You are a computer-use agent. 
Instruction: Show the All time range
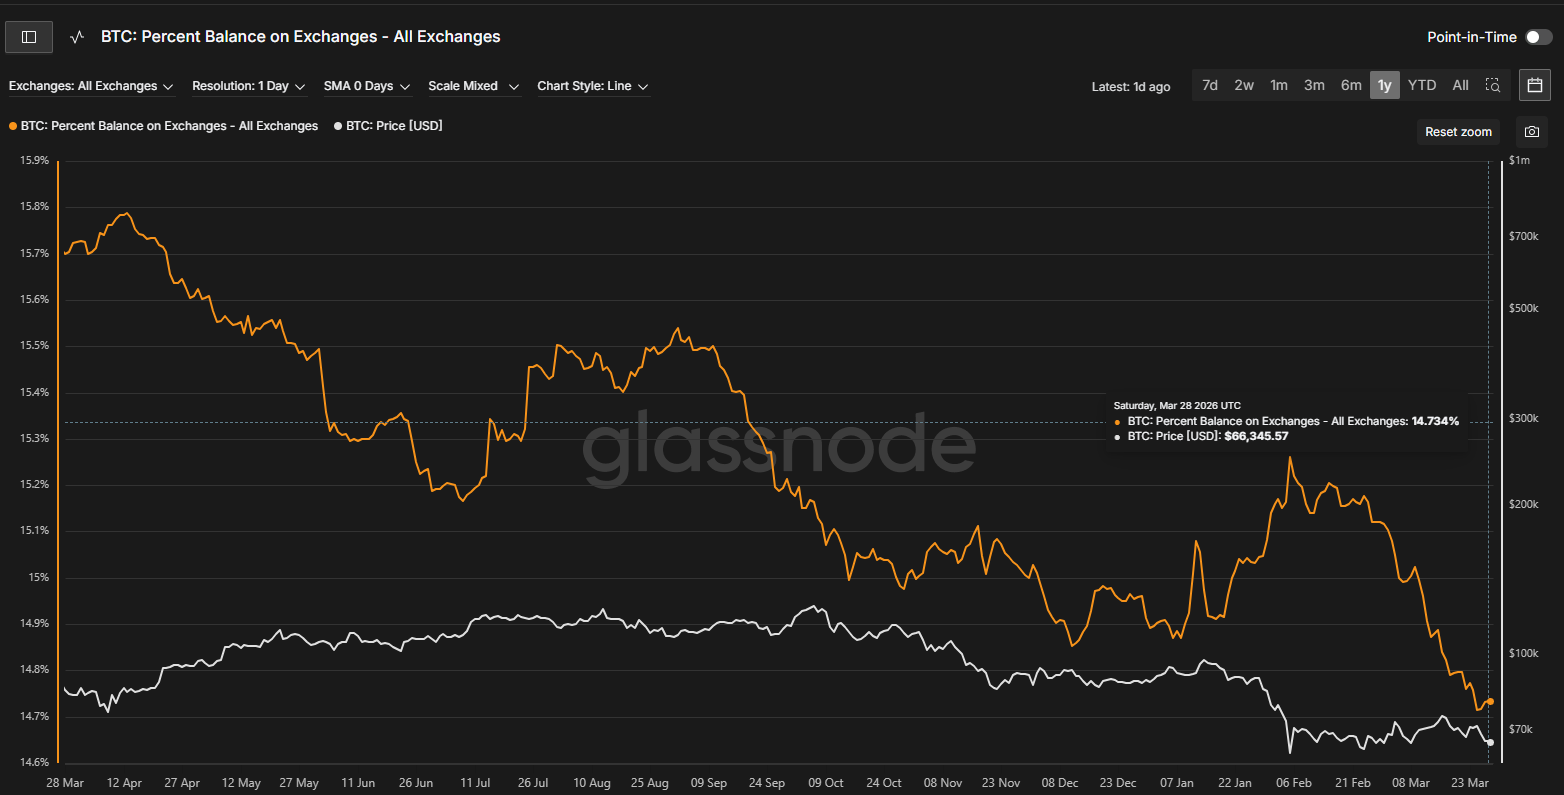1460,85
